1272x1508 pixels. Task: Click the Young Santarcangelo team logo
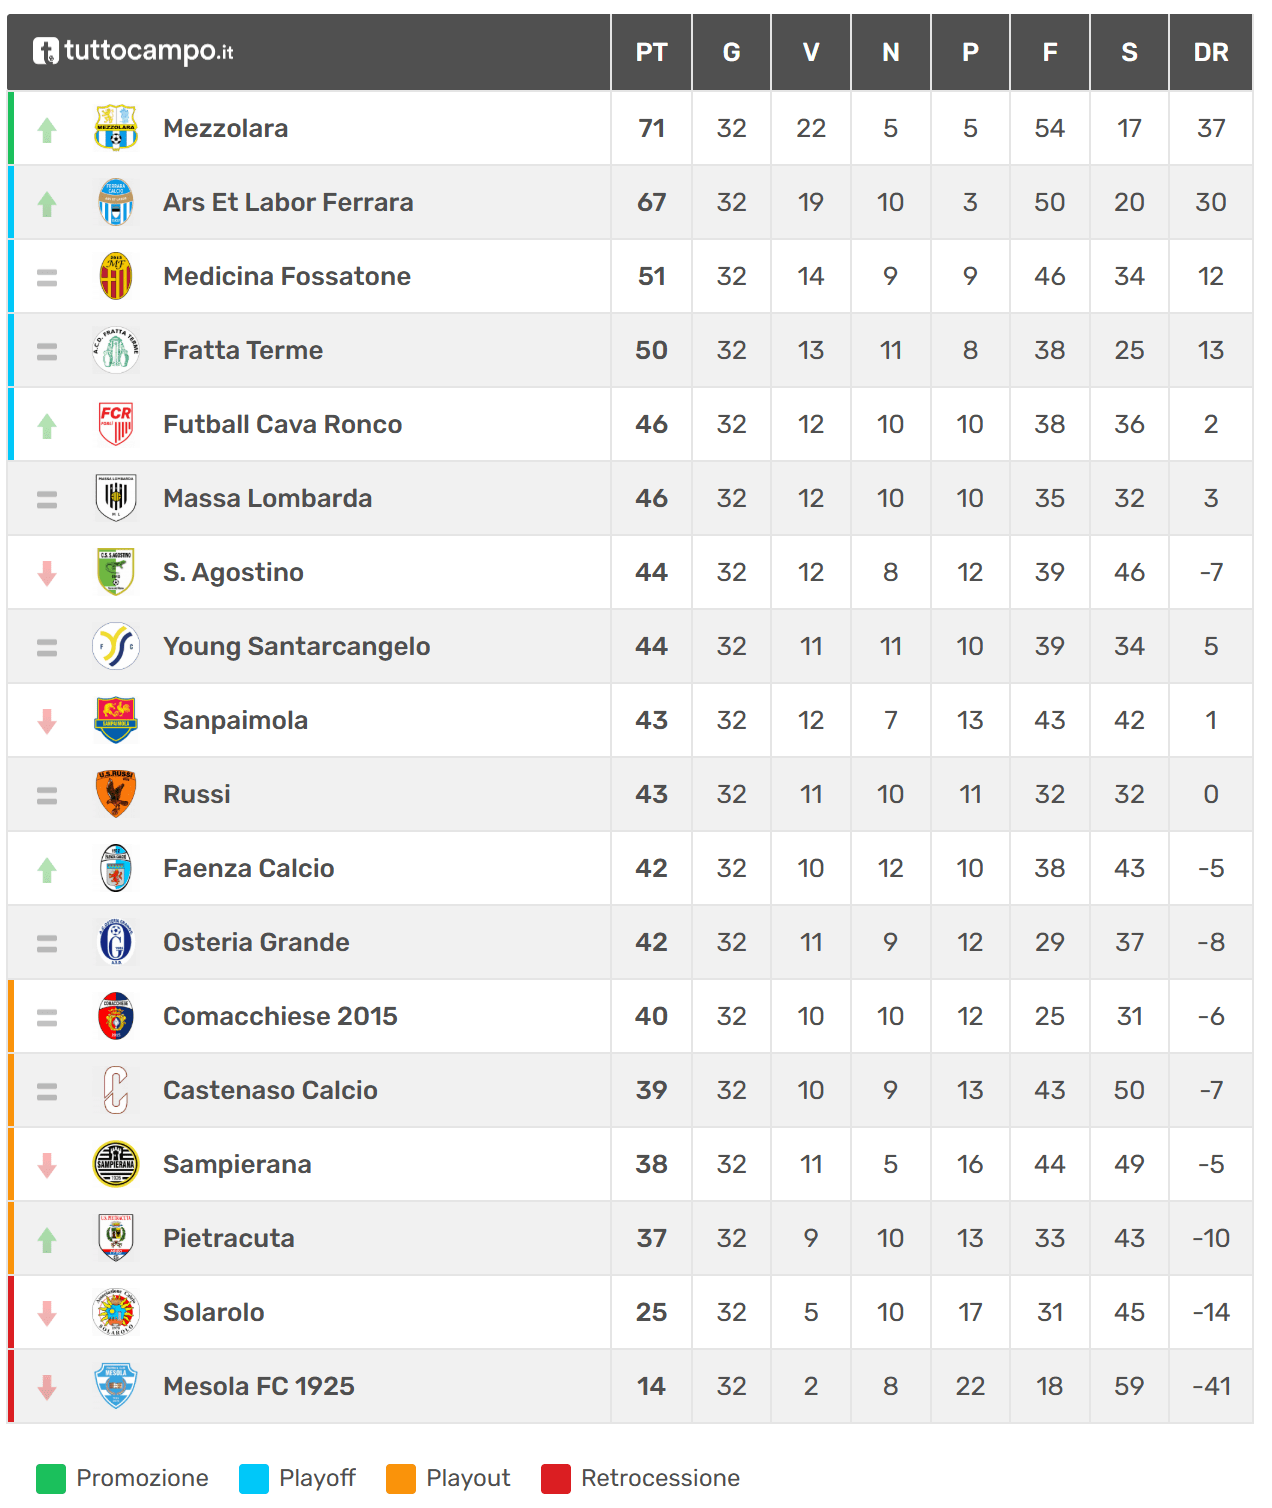(116, 646)
